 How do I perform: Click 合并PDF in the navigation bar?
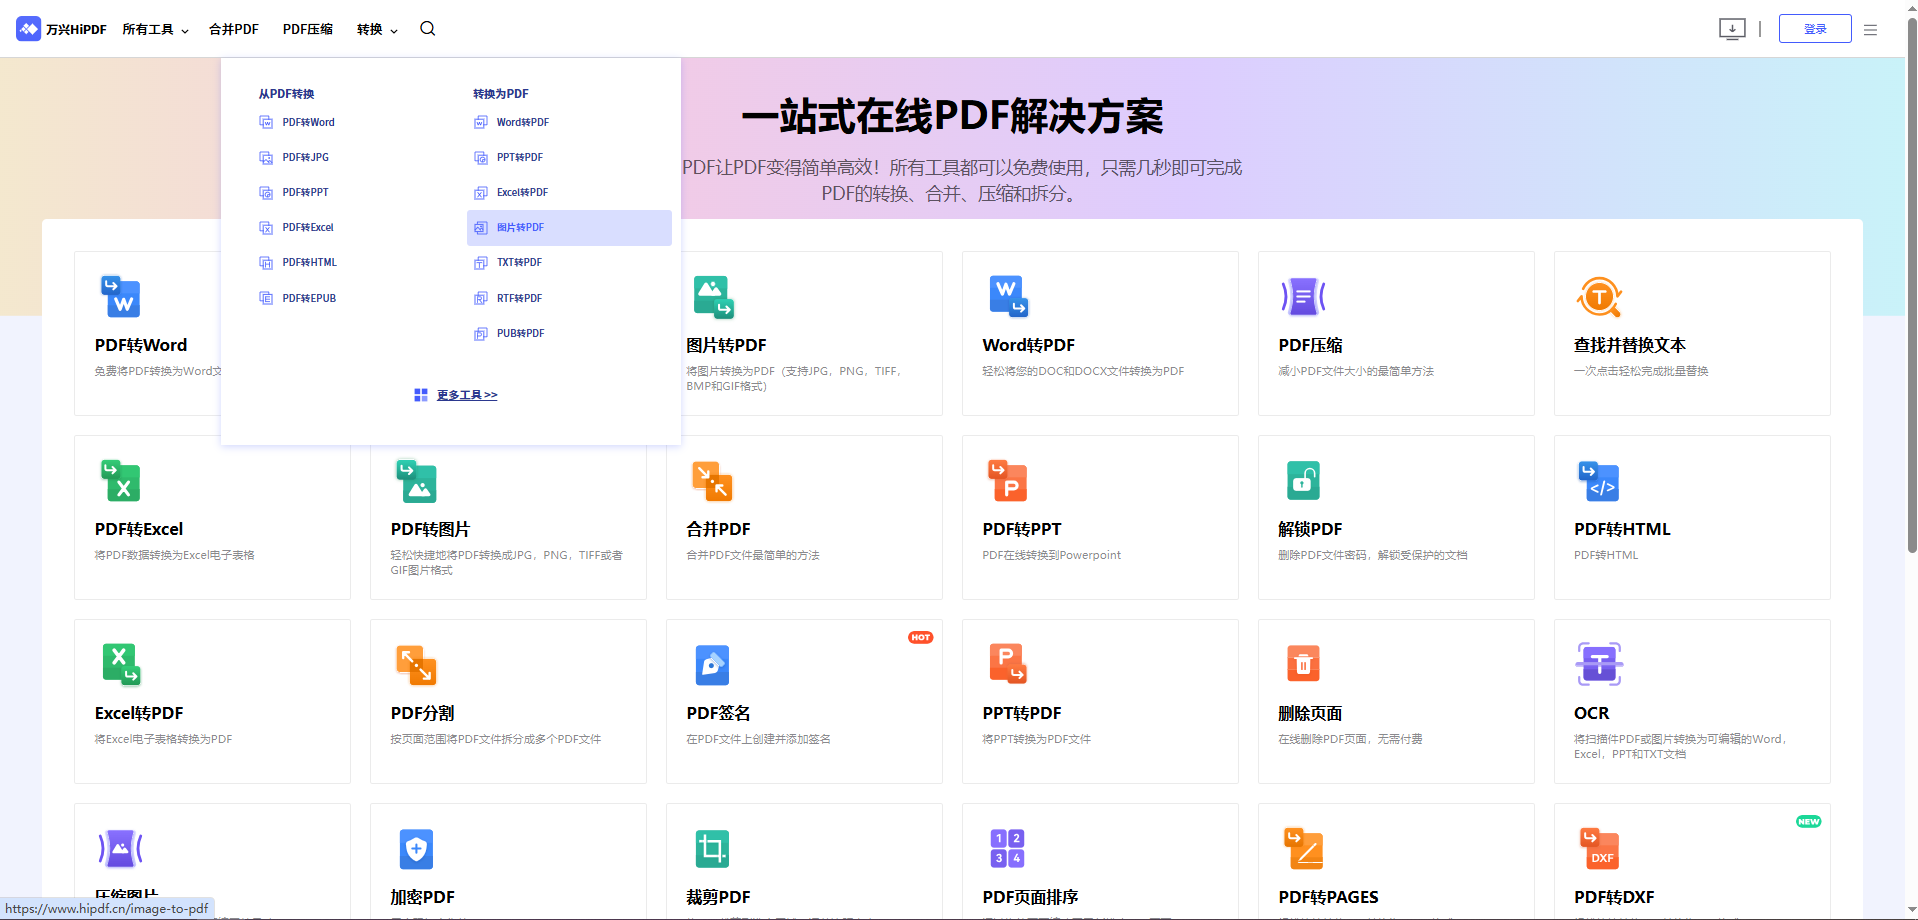click(233, 29)
